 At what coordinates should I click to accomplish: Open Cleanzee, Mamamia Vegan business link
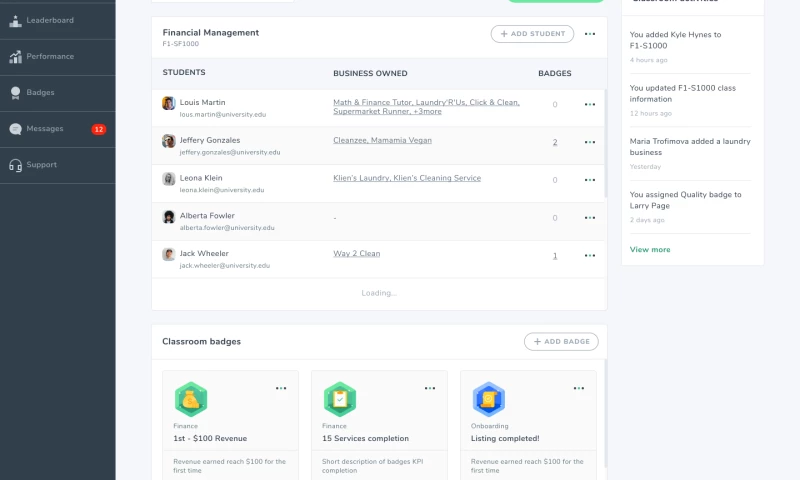coord(382,141)
